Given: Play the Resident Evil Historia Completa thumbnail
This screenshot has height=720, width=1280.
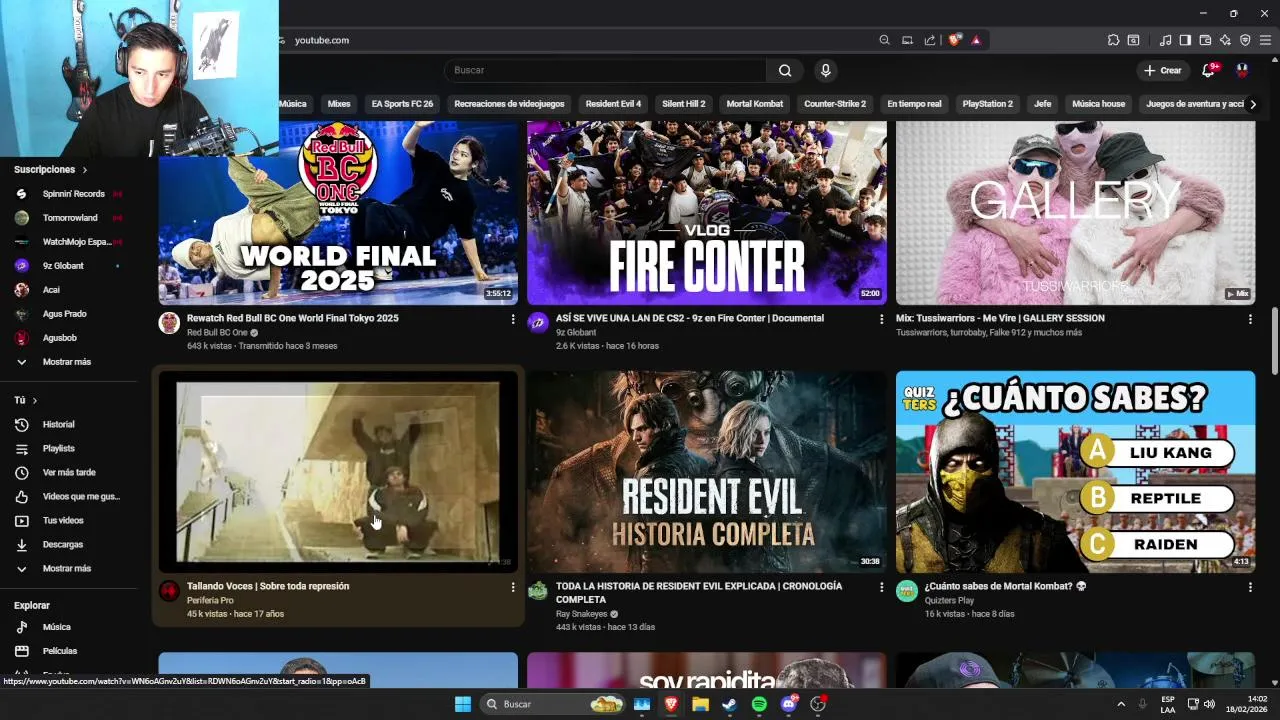Looking at the screenshot, I should 707,472.
